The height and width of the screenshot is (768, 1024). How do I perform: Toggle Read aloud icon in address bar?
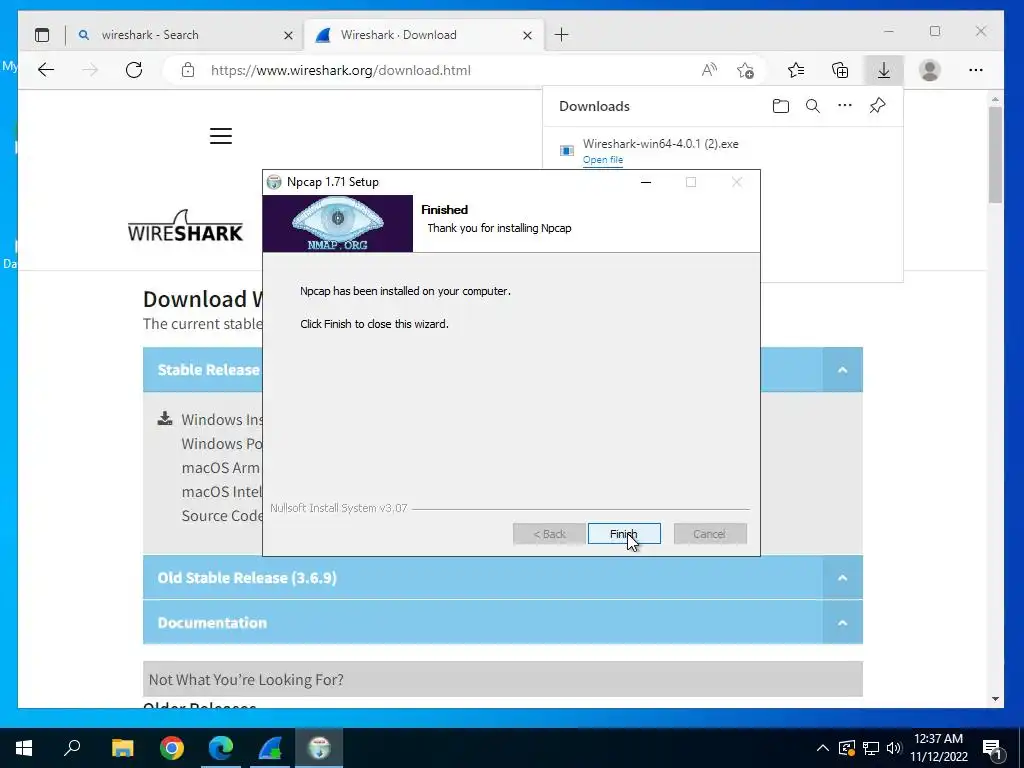709,70
